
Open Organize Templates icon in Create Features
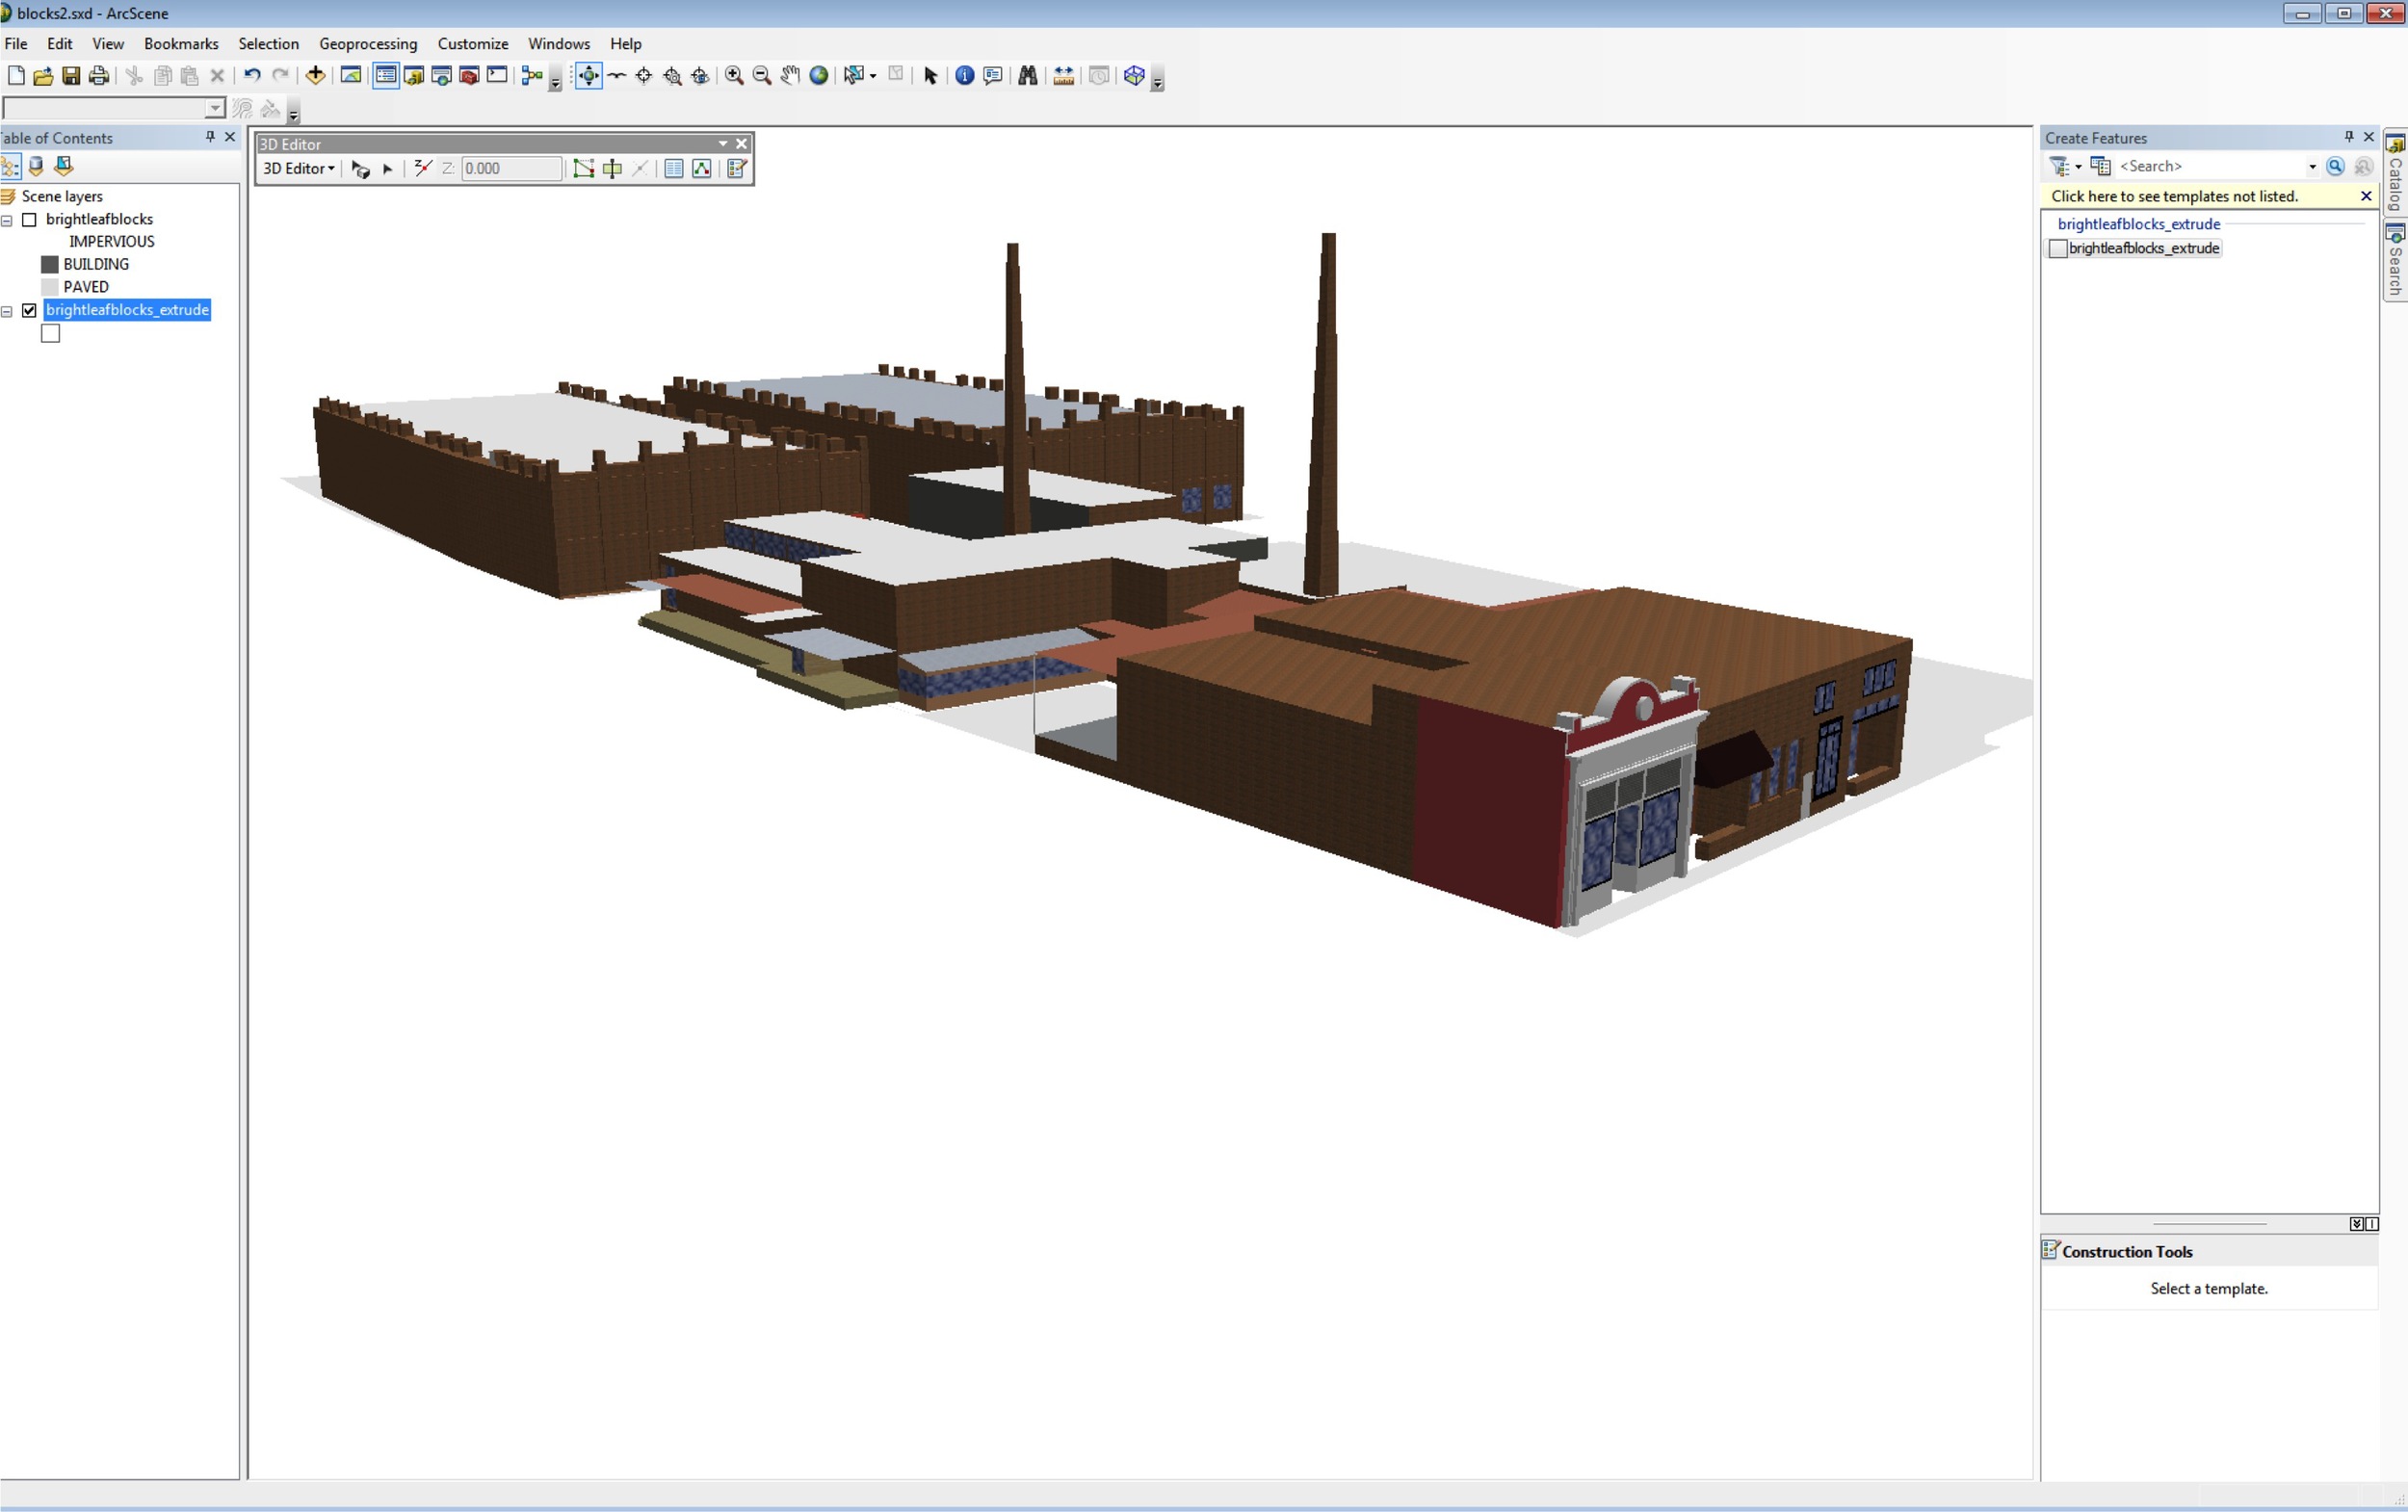(2100, 167)
